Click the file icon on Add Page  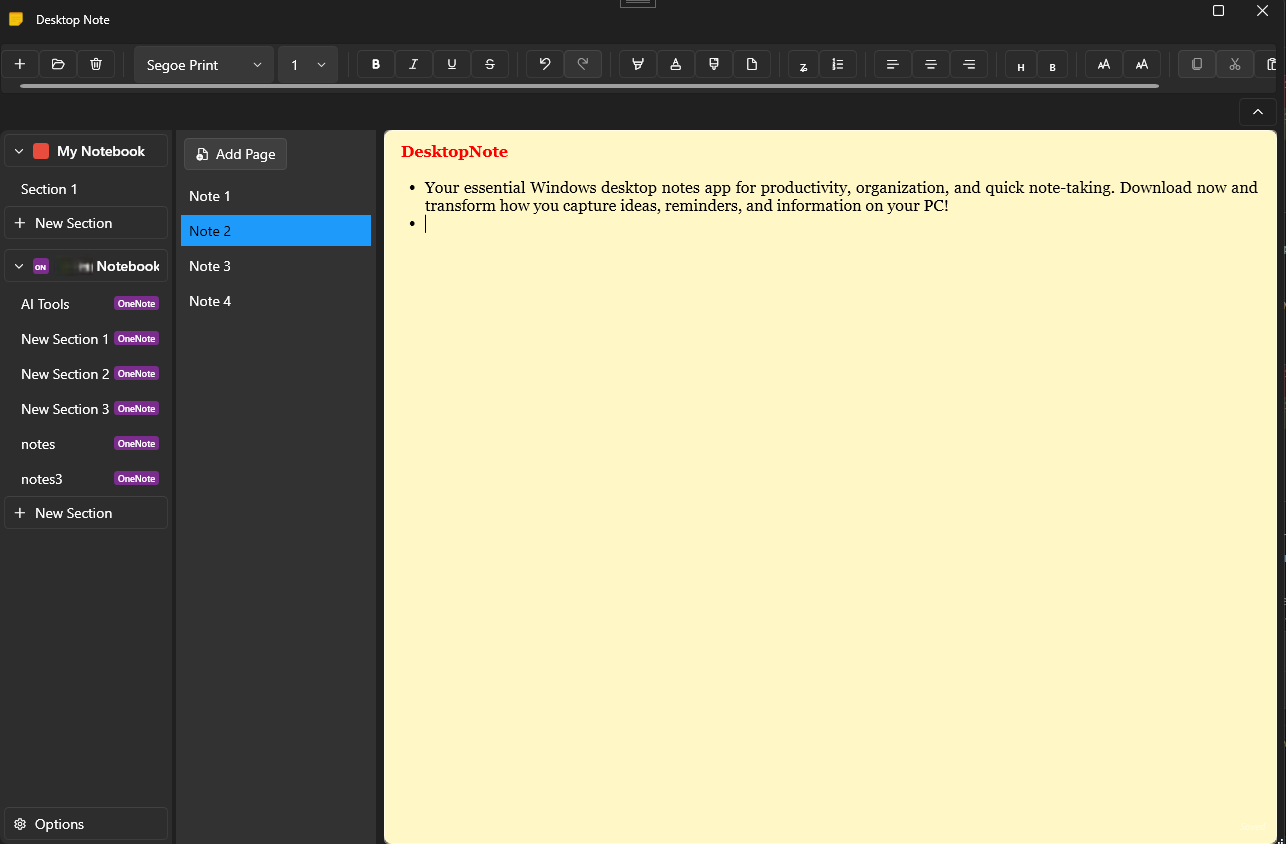click(202, 154)
